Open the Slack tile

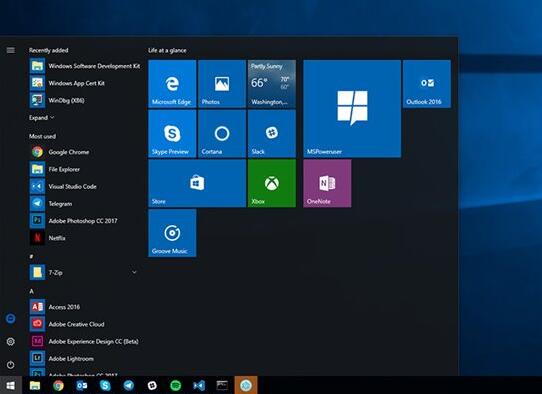[x=272, y=133]
